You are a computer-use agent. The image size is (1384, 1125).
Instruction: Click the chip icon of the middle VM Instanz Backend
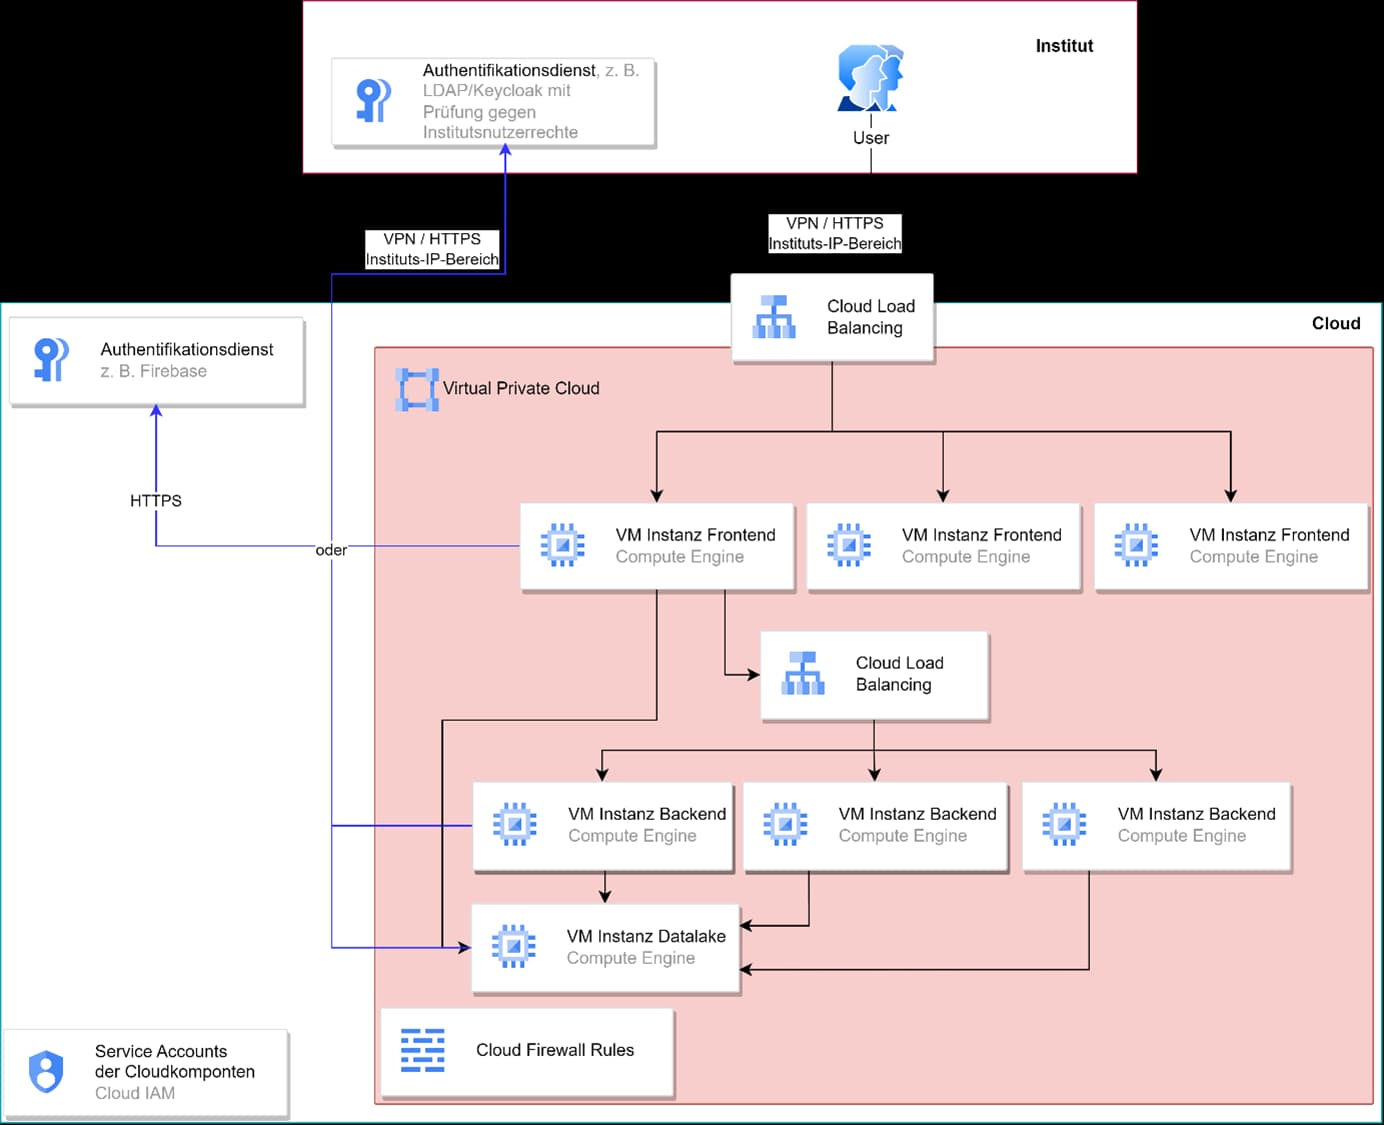785,824
